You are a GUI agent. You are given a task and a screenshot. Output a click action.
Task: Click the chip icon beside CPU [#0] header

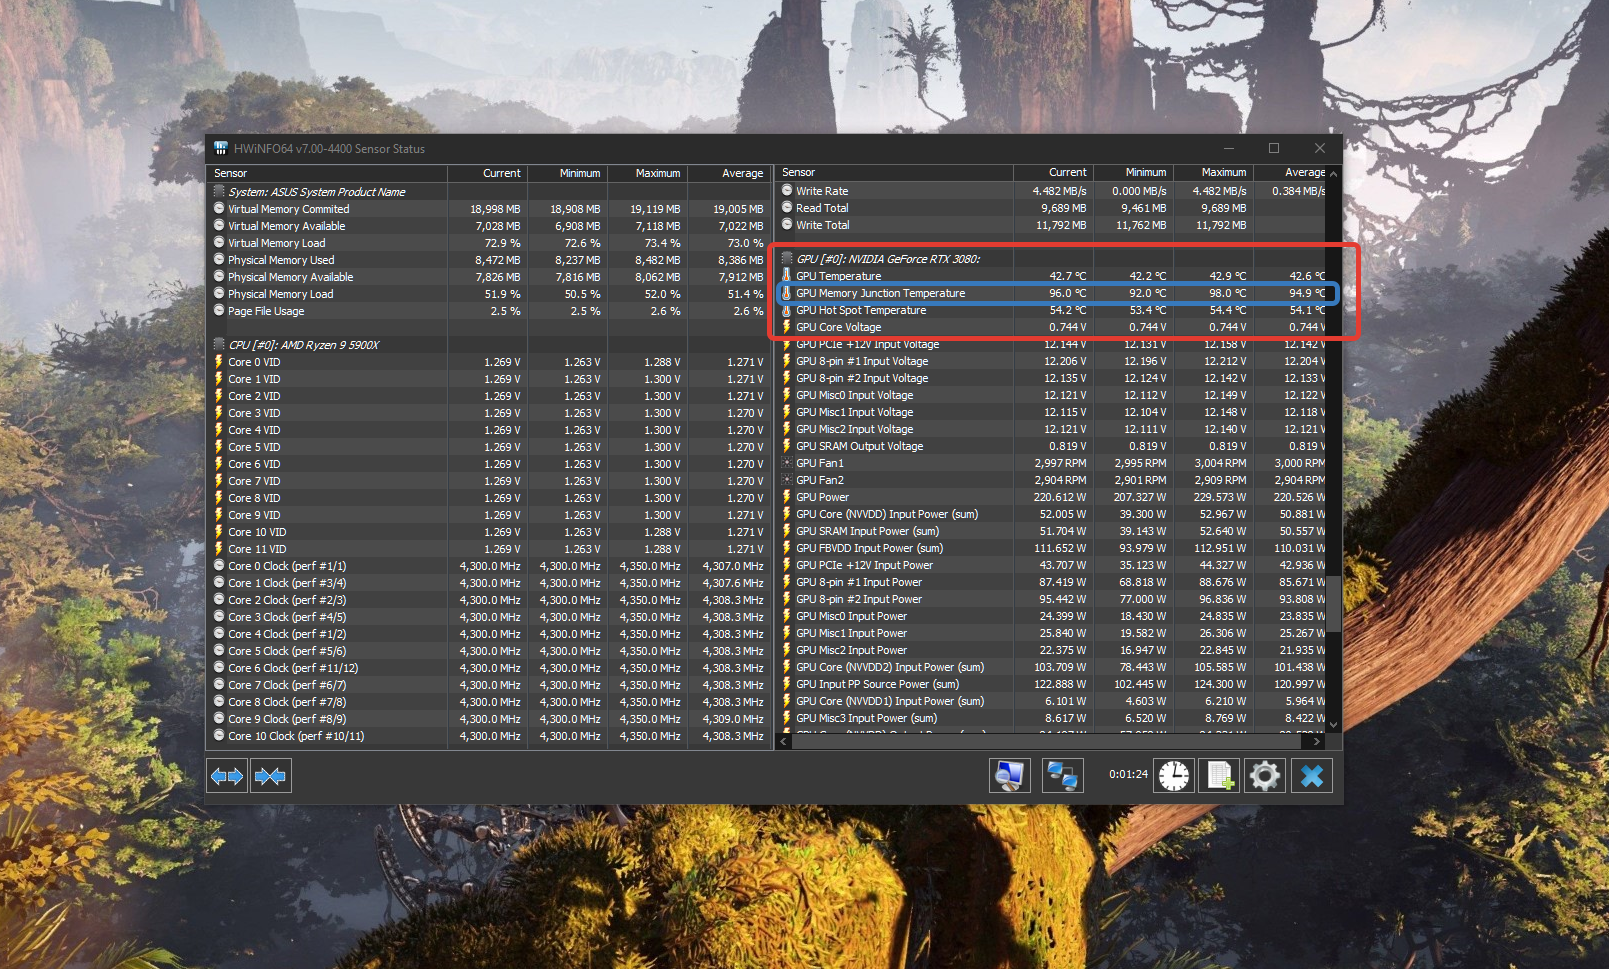219,344
